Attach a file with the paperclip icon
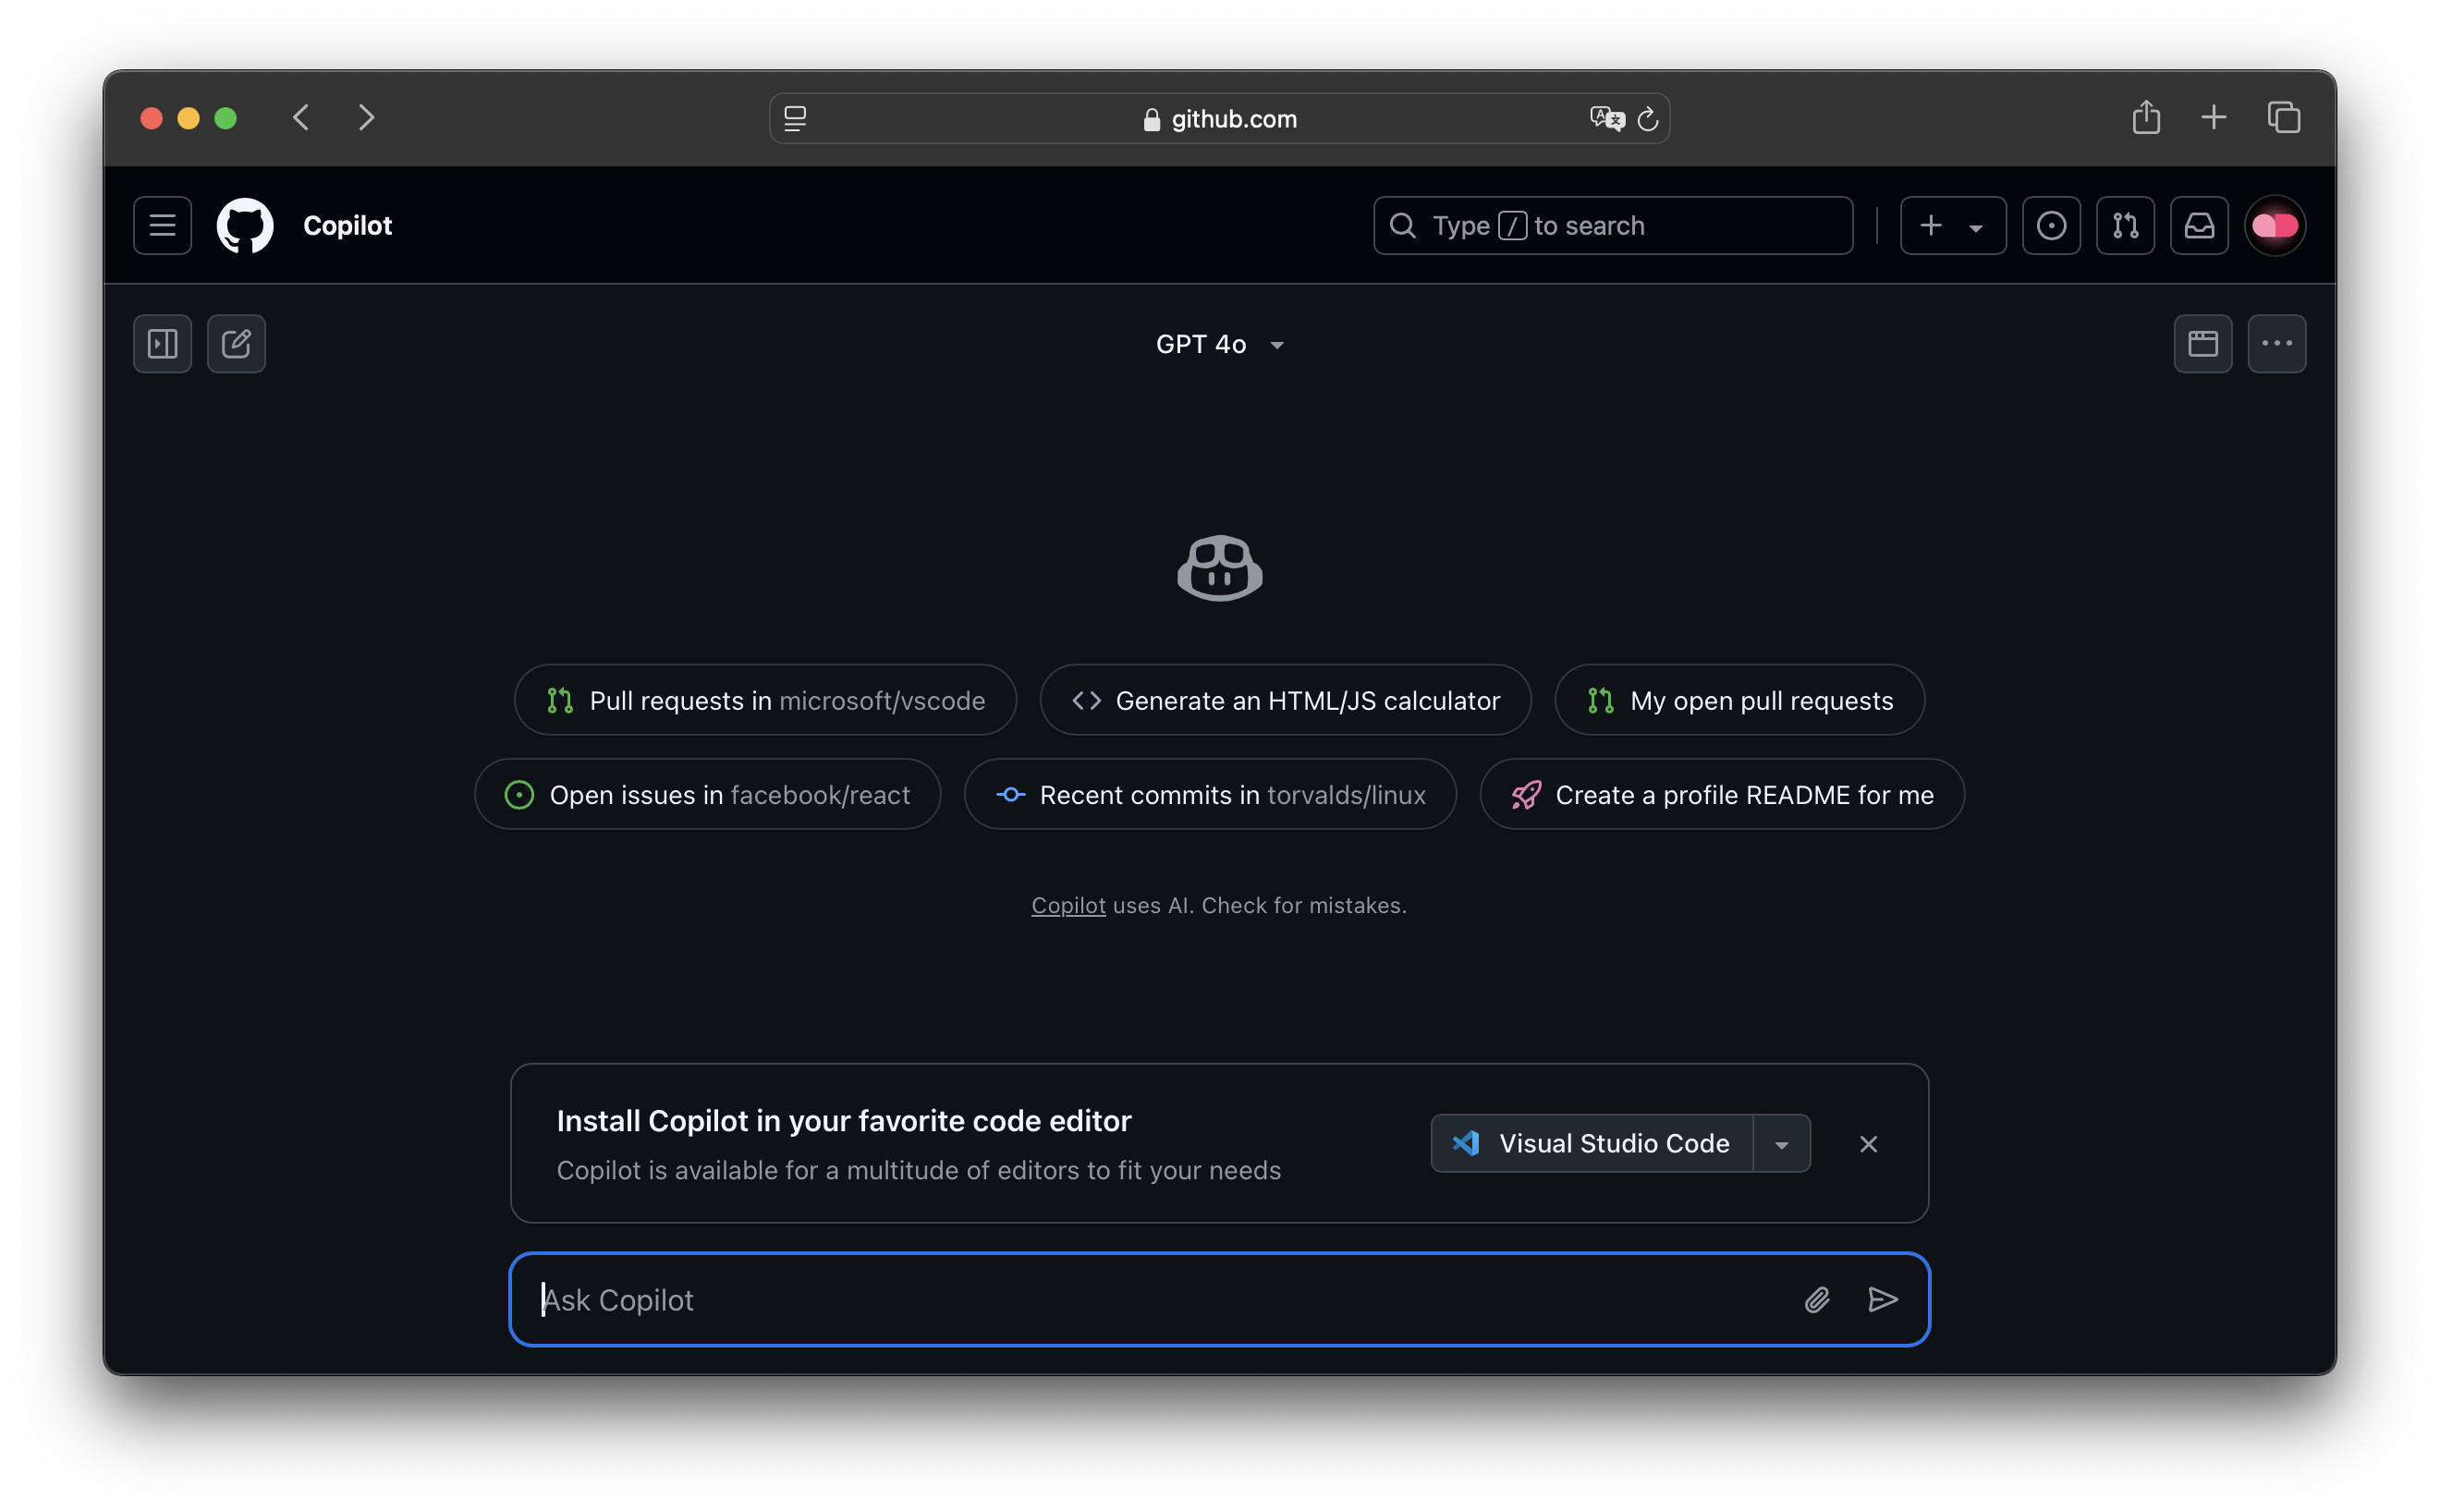Image resolution: width=2440 pixels, height=1512 pixels. (1817, 1299)
